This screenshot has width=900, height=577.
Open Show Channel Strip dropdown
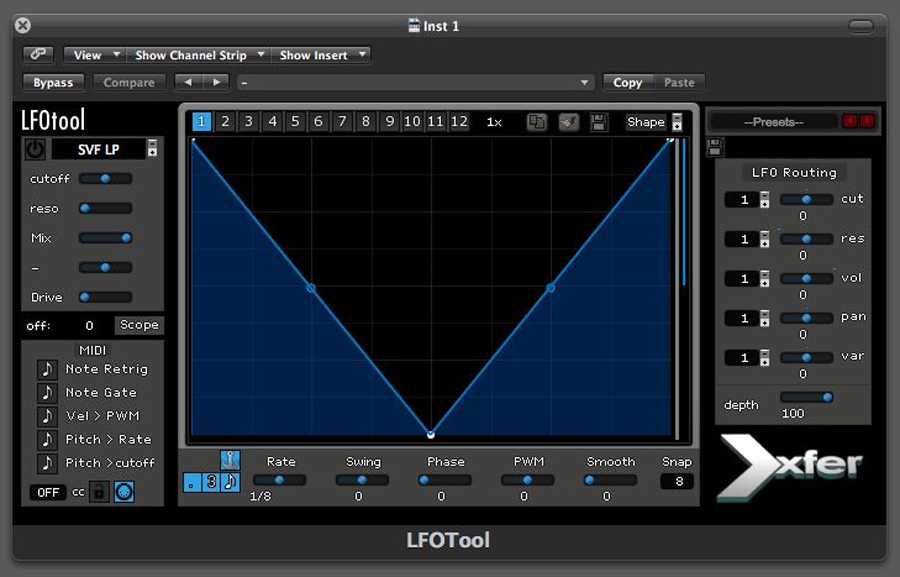(x=198, y=55)
